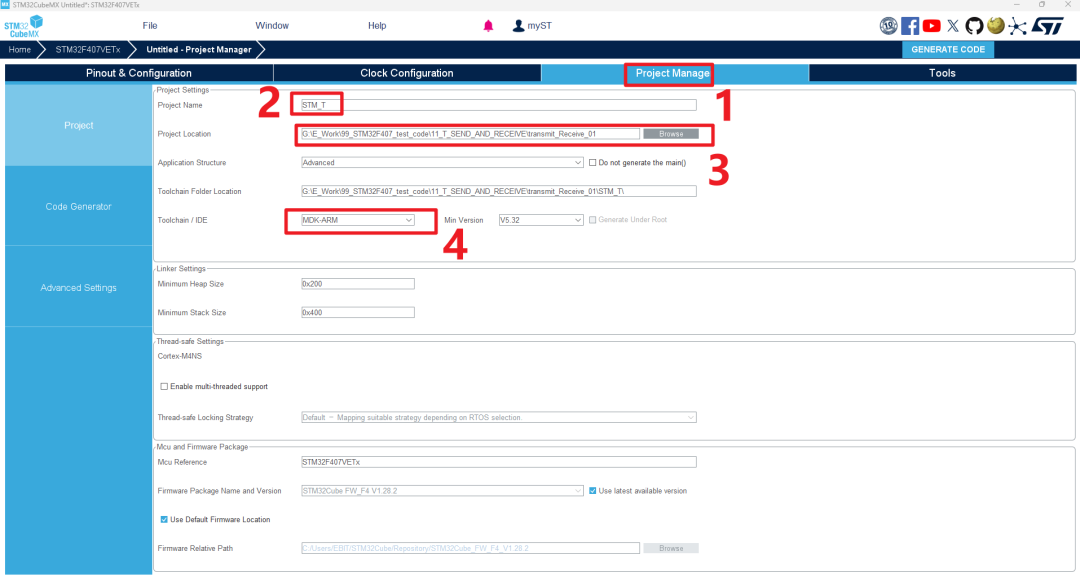The width and height of the screenshot is (1080, 578).
Task: Go to STM32F407VETx breadcrumb
Action: [x=87, y=50]
